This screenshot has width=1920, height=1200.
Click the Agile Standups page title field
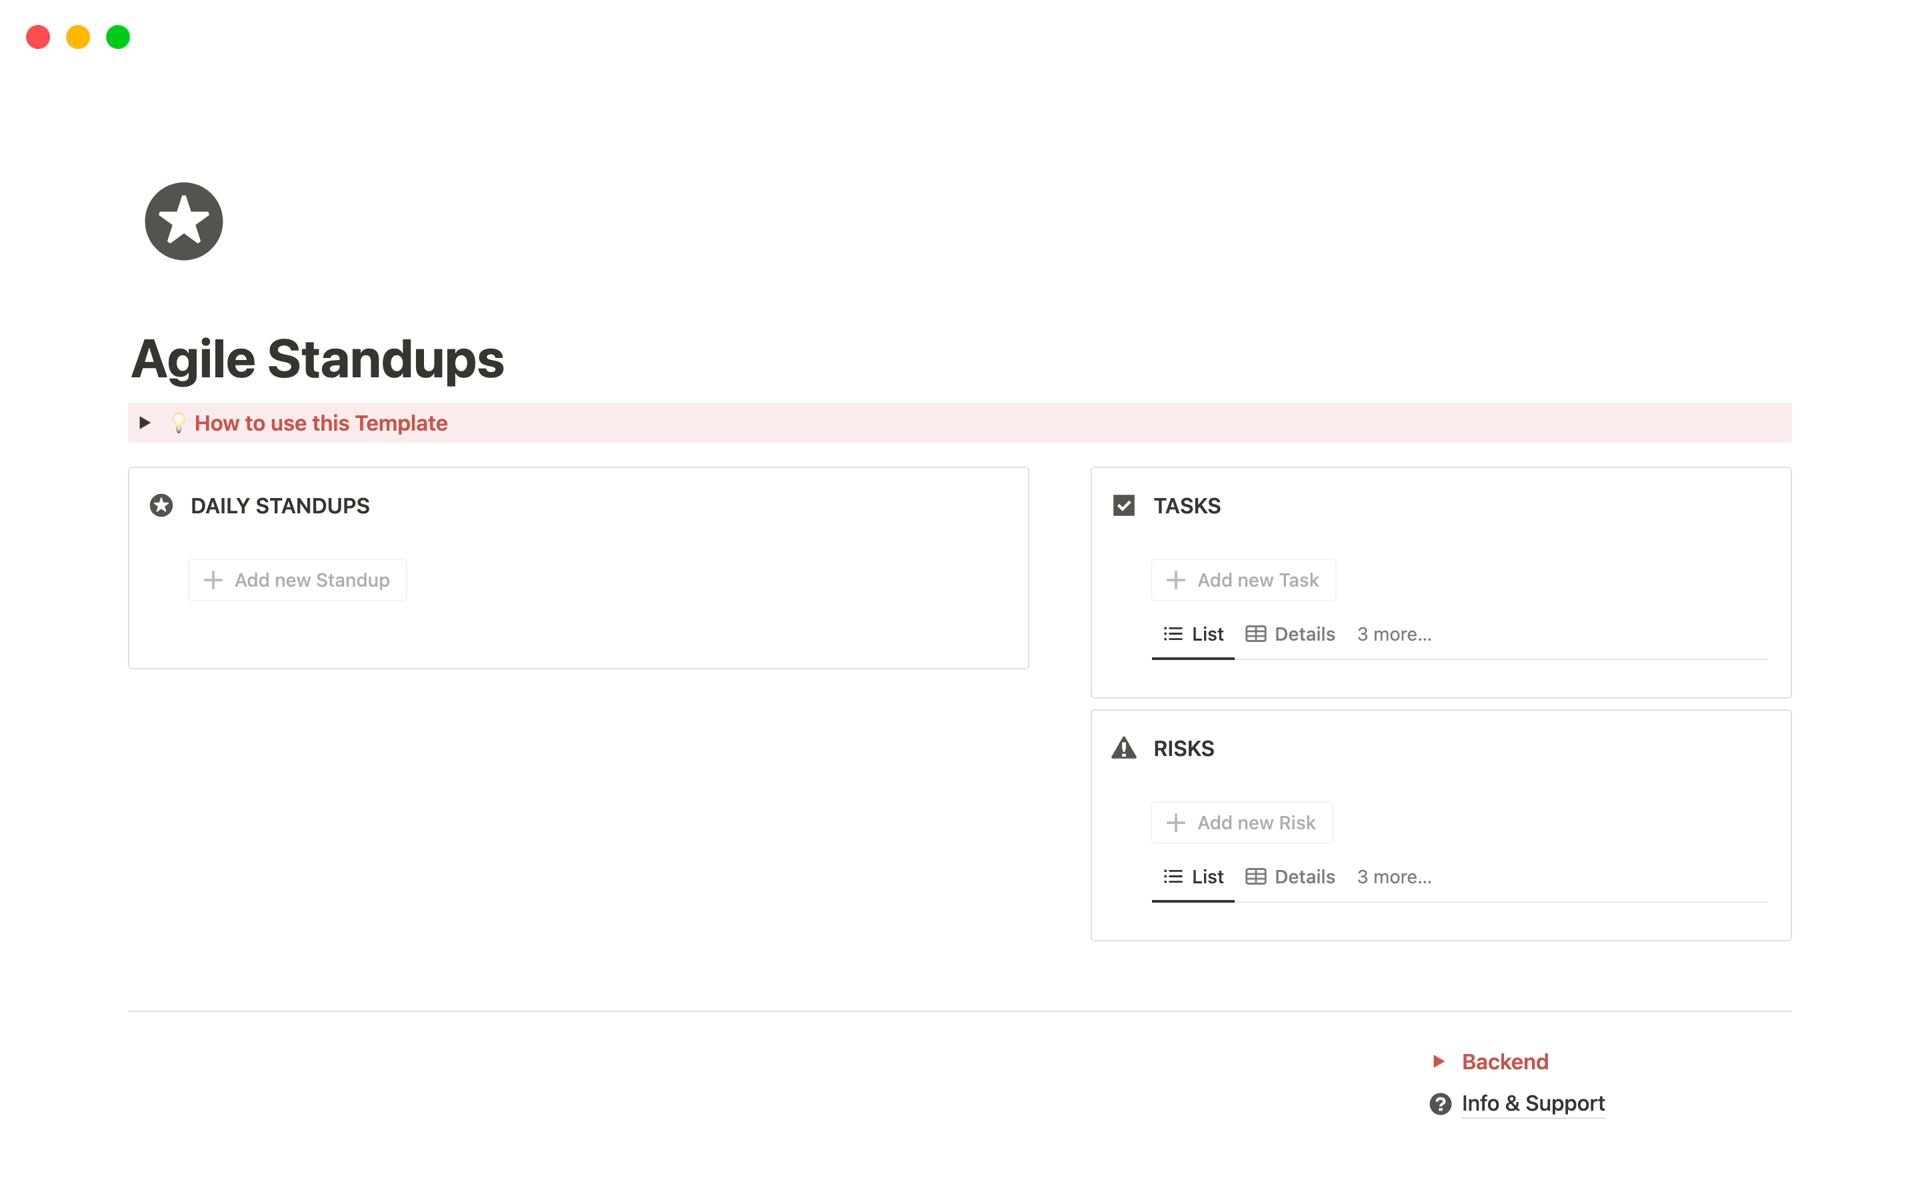click(317, 357)
